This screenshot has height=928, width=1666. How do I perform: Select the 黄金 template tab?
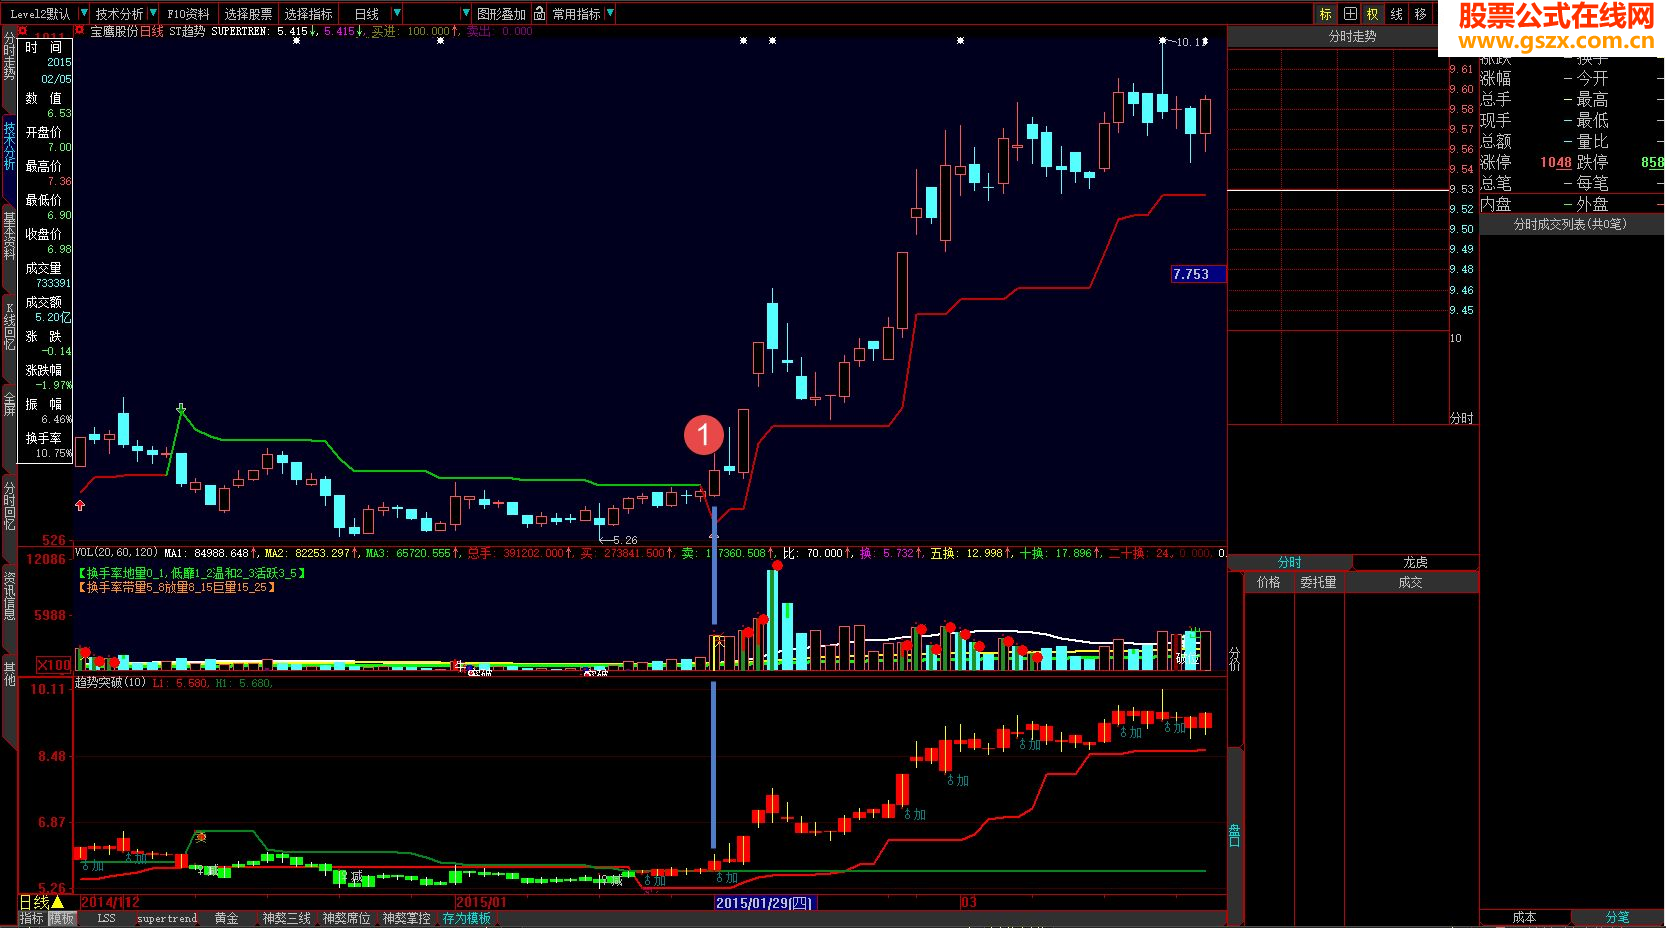pos(227,918)
